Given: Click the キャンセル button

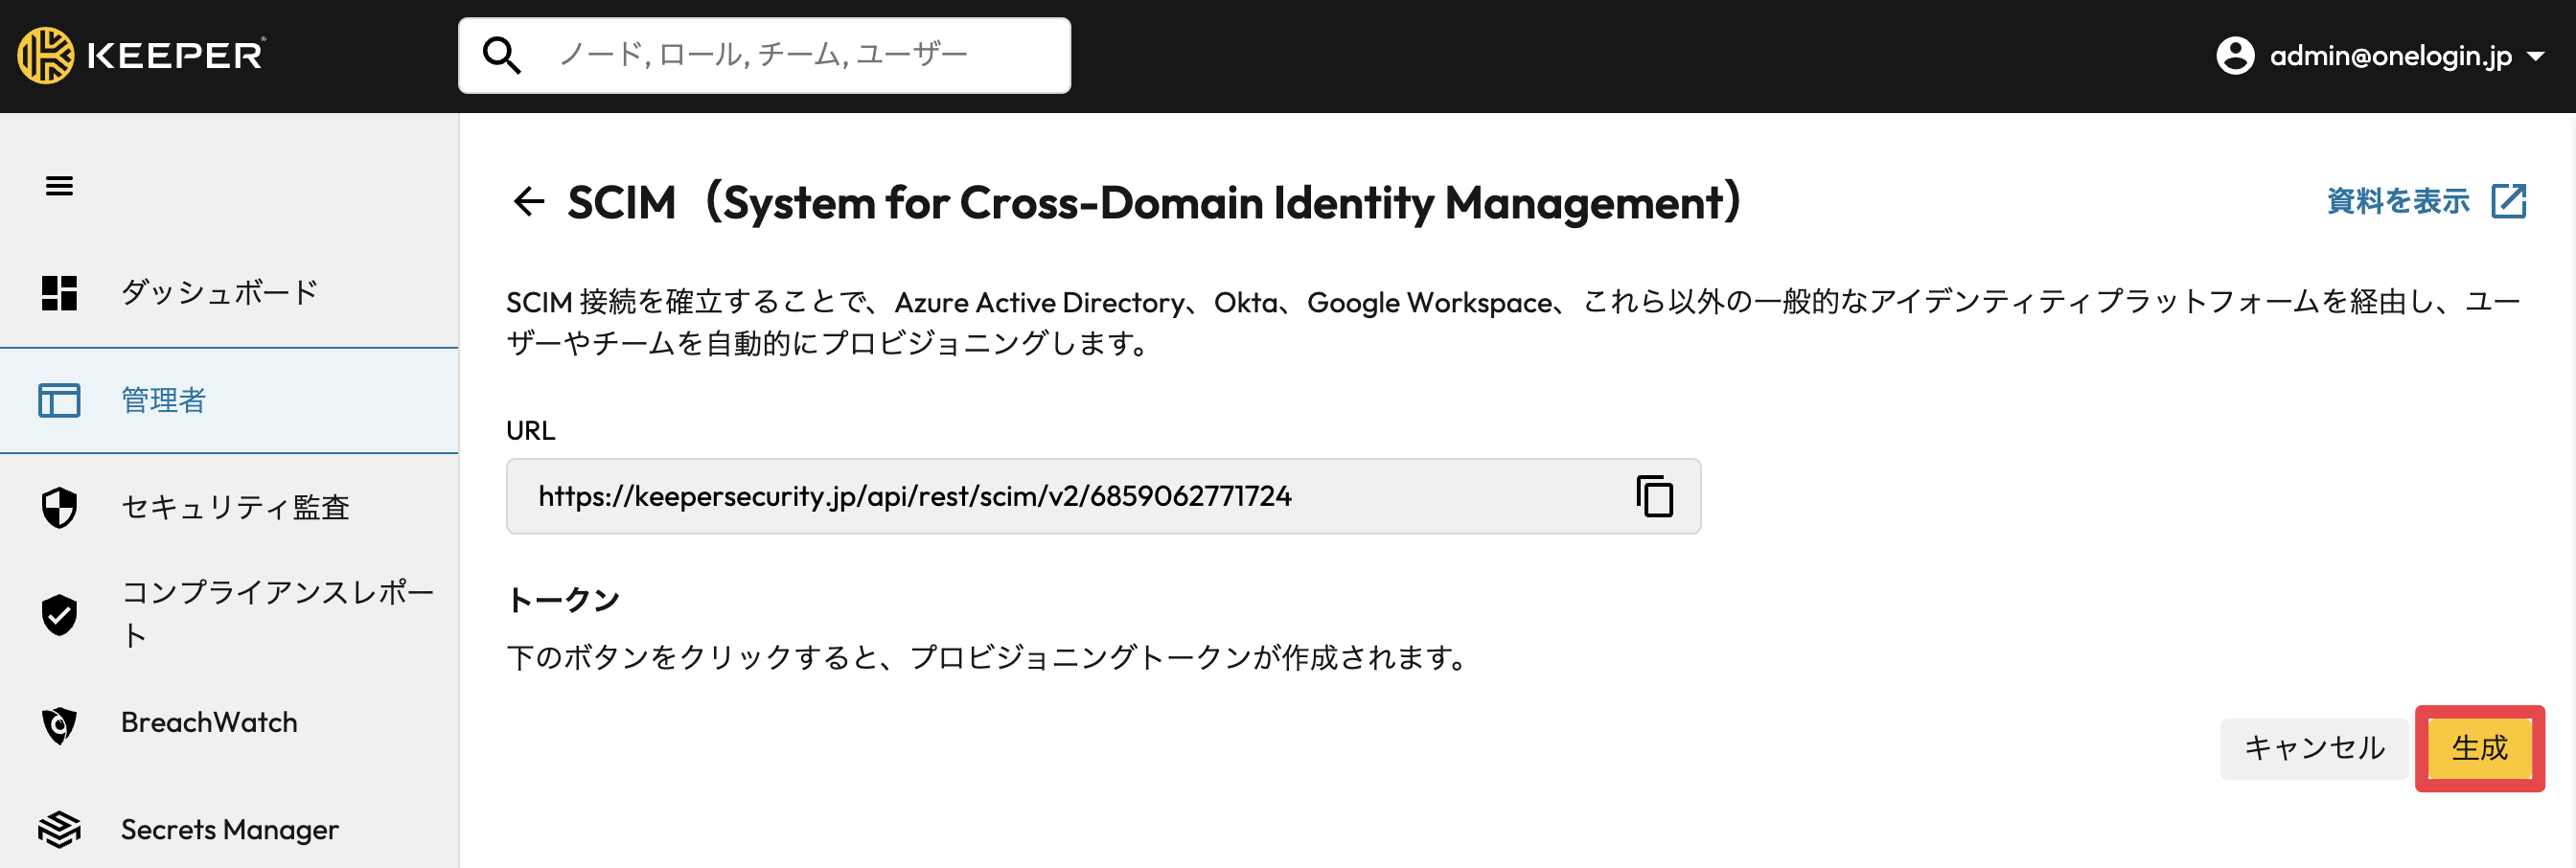Looking at the screenshot, I should [2314, 748].
